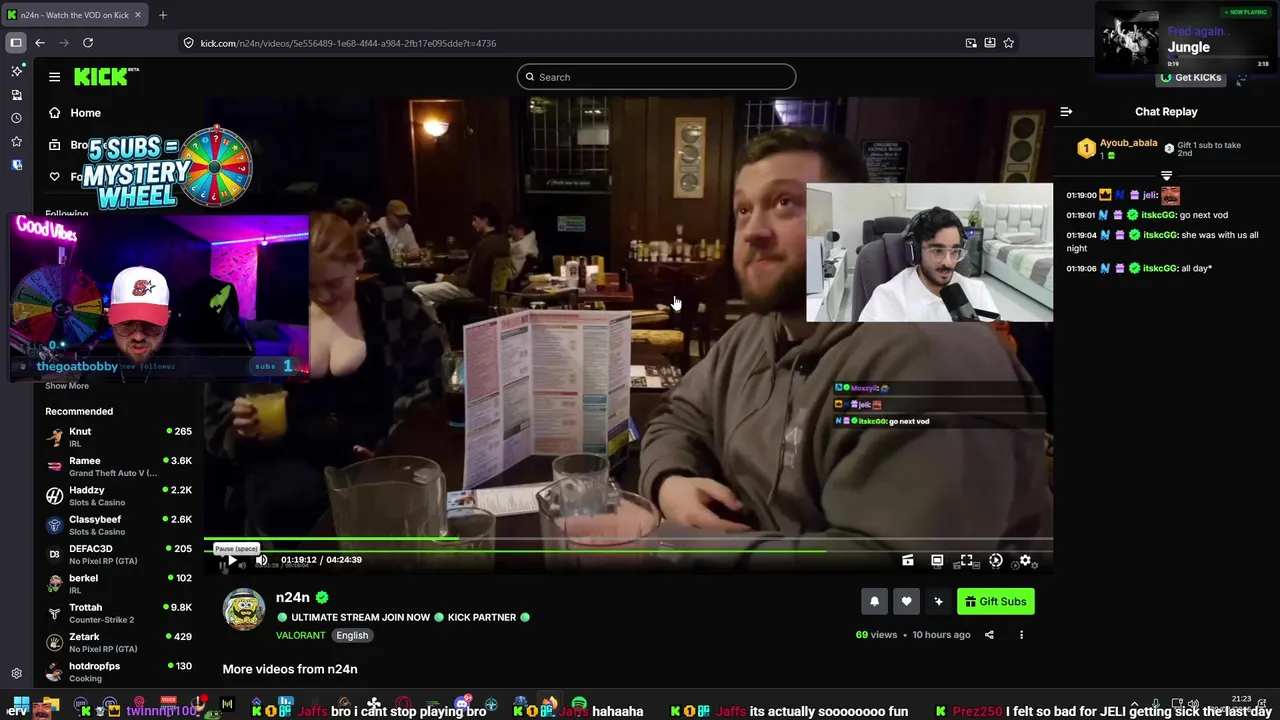Open video player settings gear

(x=1025, y=561)
